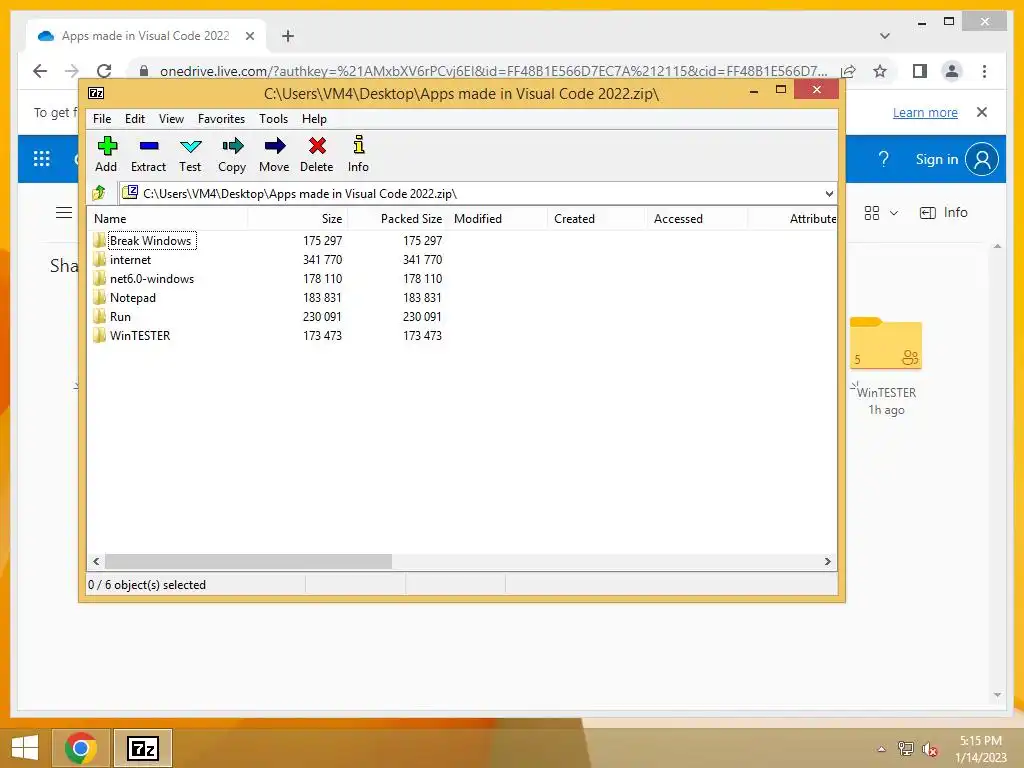
Task: Reload the OneDrive page in Chrome
Action: point(104,71)
